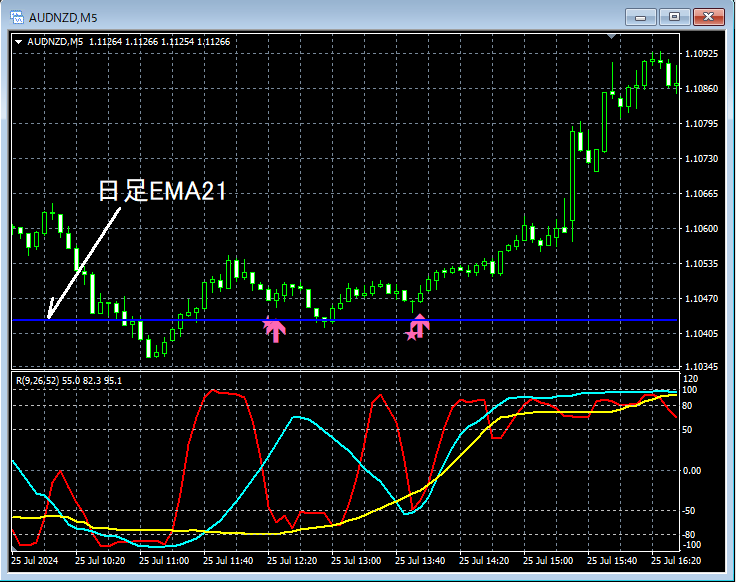Click the AUDNZD,M5 window title text
Viewport: 737px width, 582px height.
(63, 18)
